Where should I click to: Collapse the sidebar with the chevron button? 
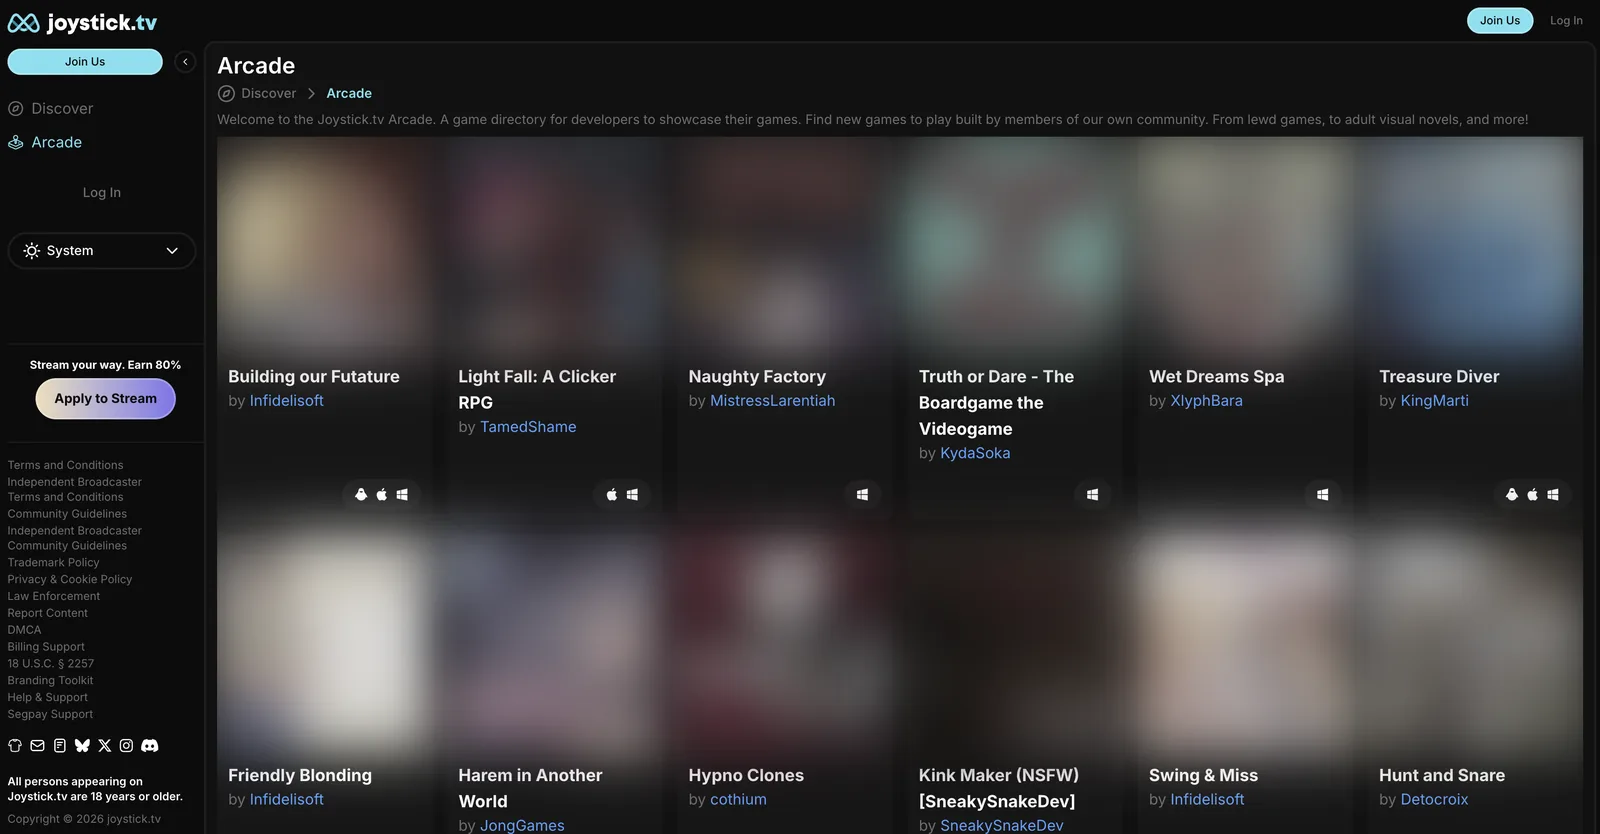click(185, 62)
